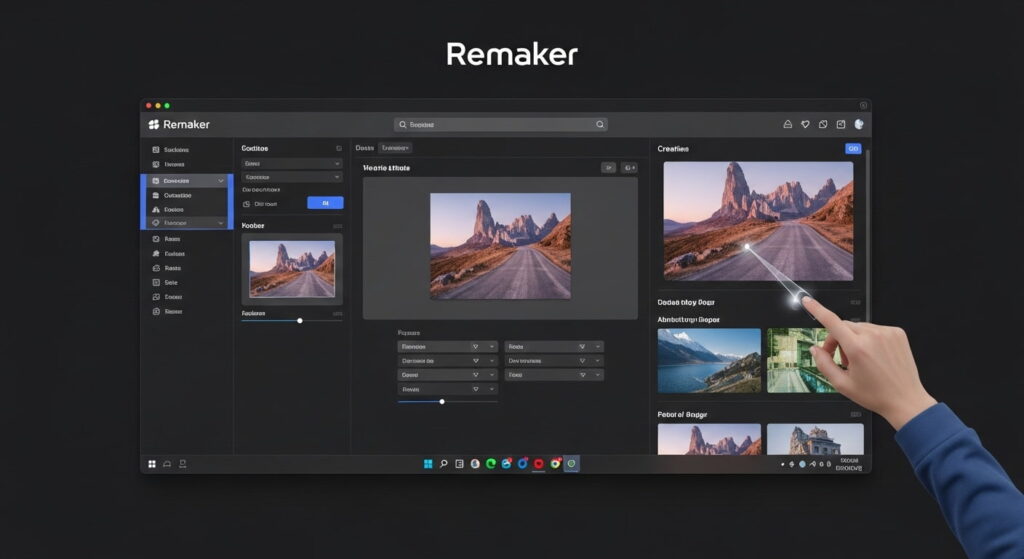Switch to the "Dosss" tab above the canvas
Screen dimensions: 1024x559
[364, 148]
